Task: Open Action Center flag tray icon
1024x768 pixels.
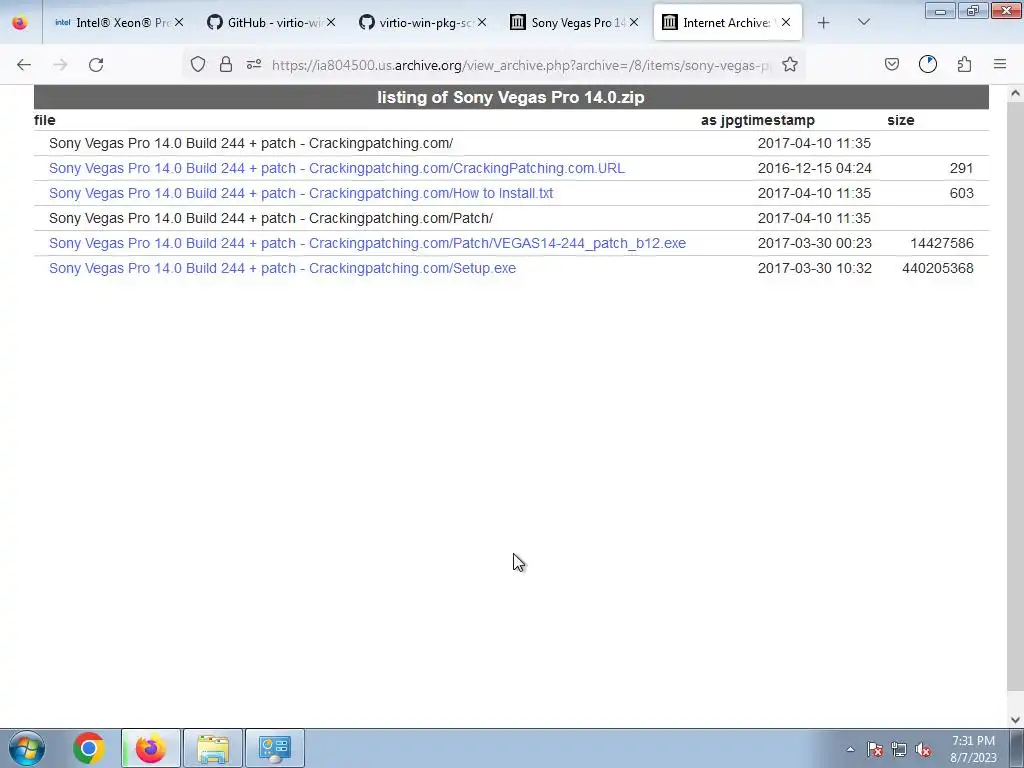Action: (x=874, y=750)
